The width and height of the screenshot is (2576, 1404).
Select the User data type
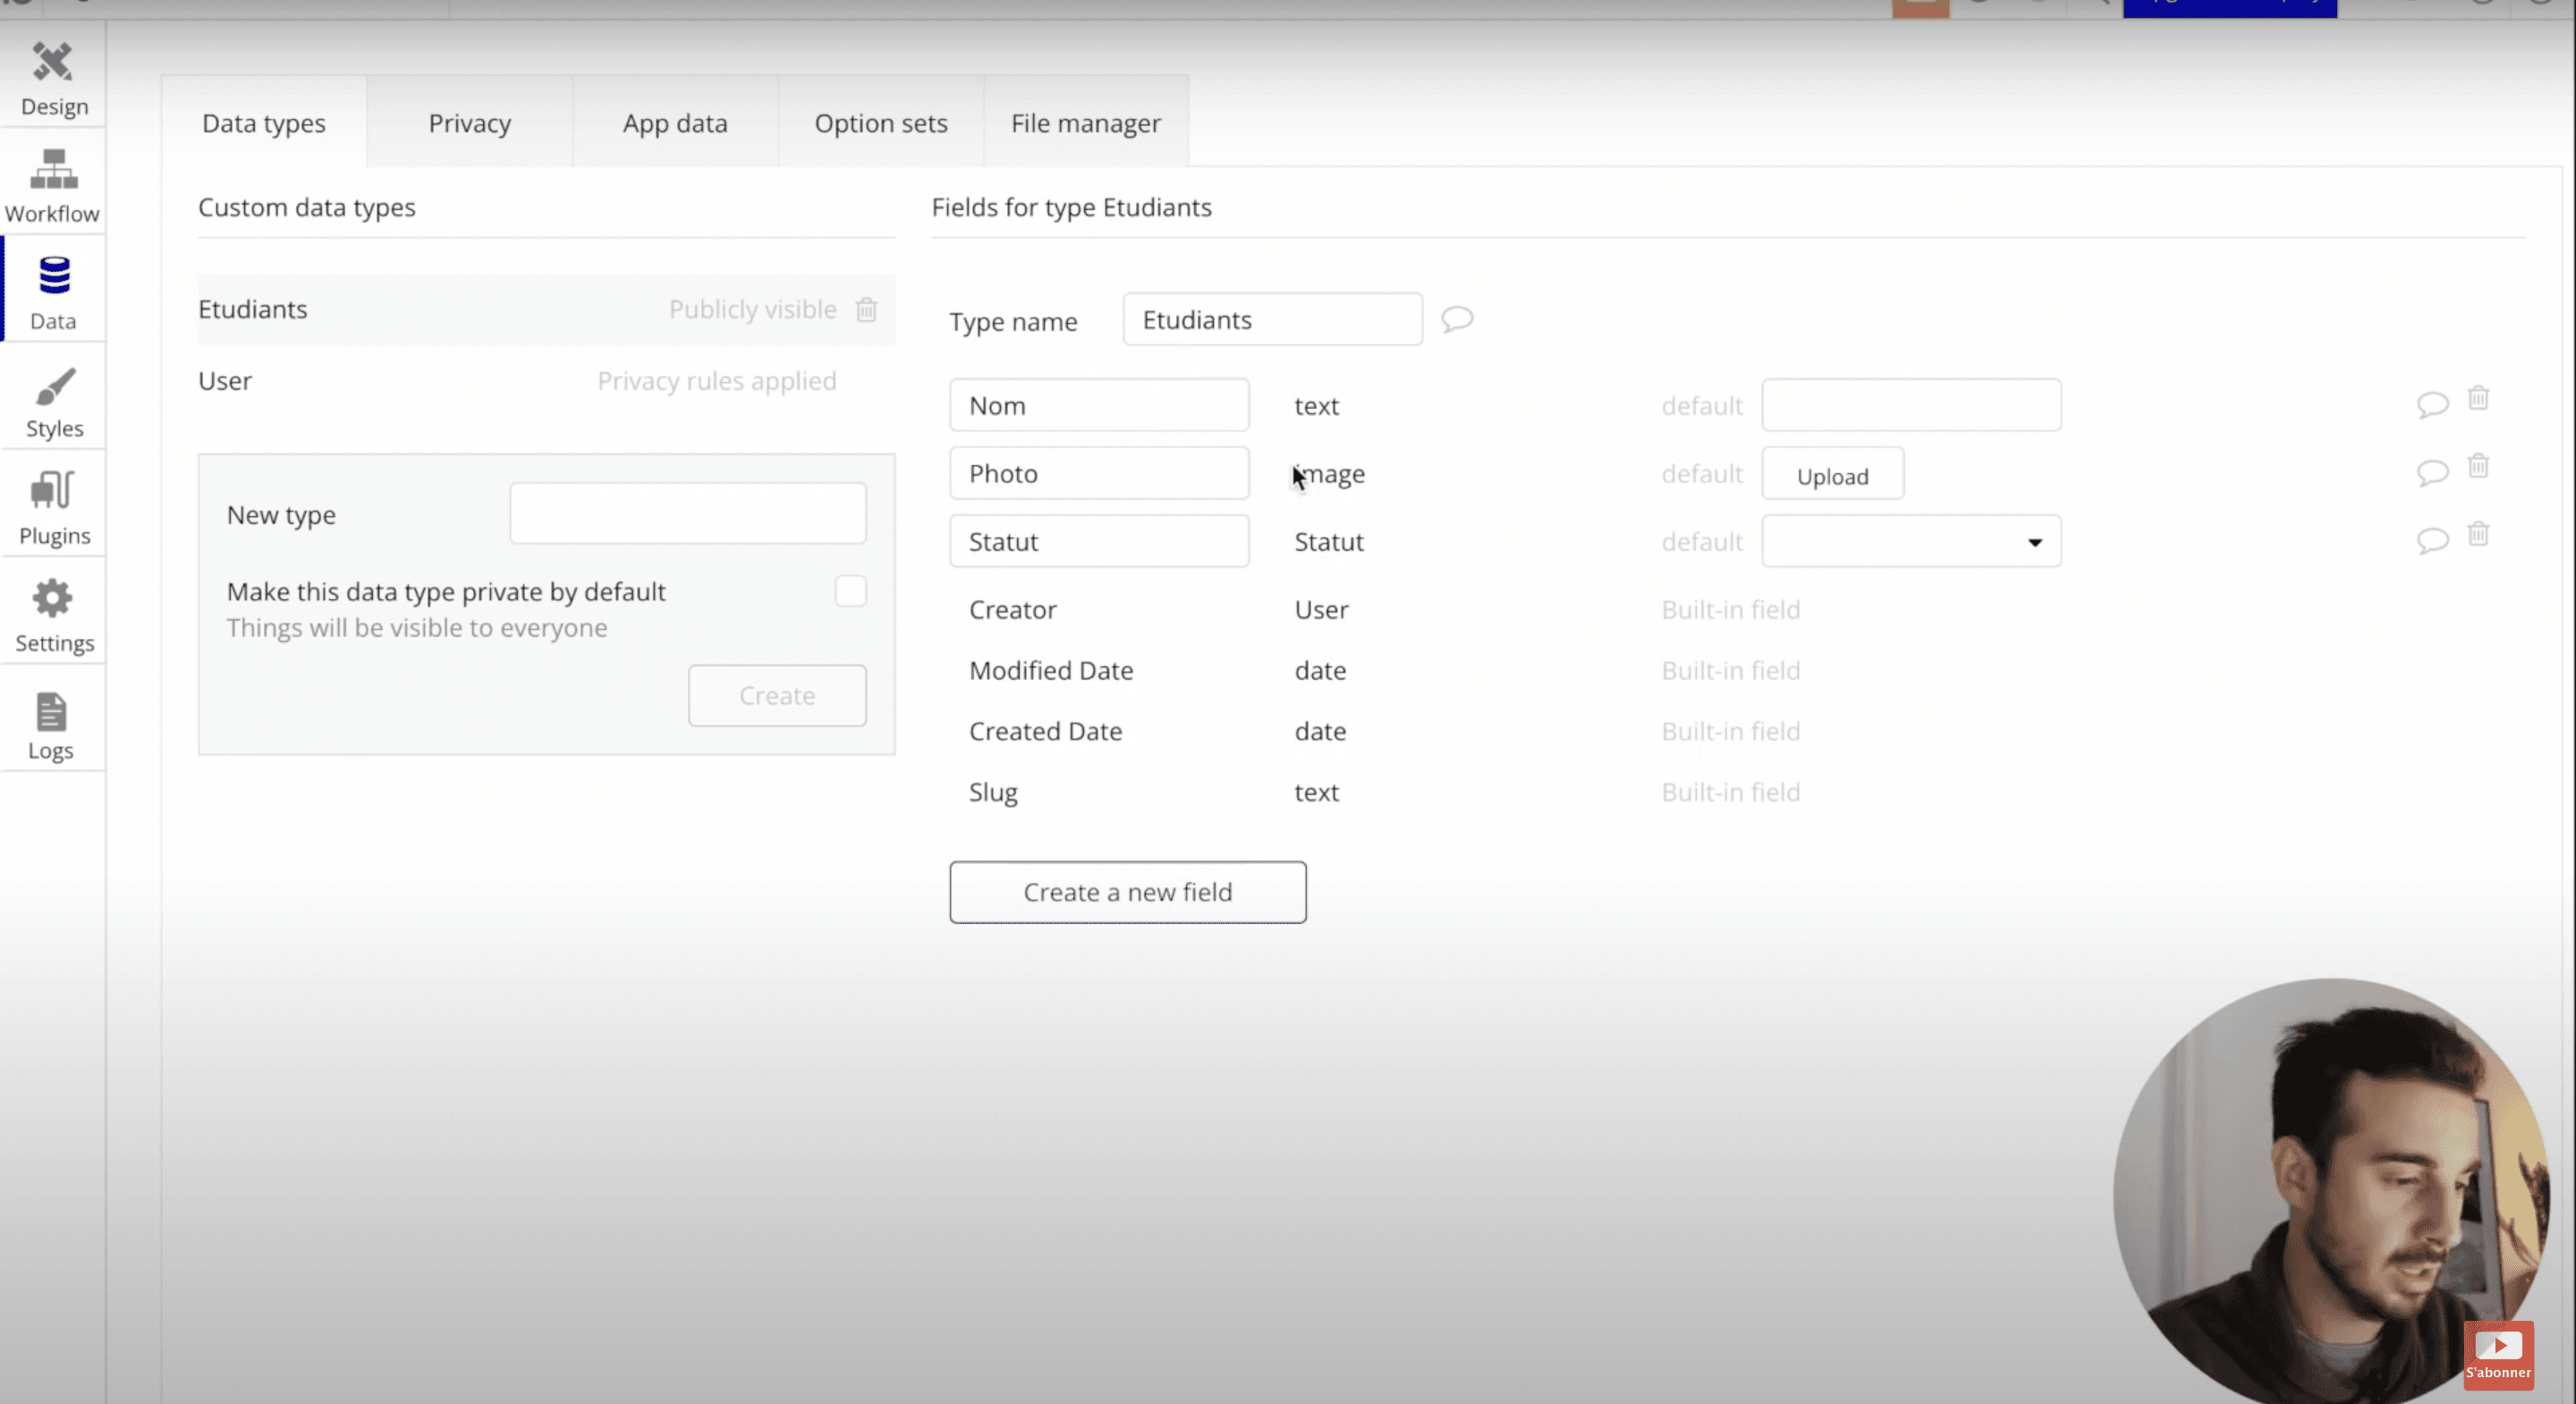click(226, 381)
